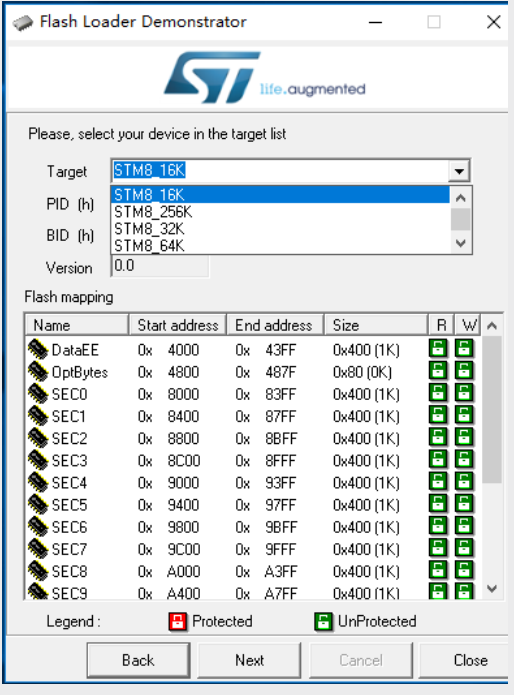Click the target list scroll down arrow
Viewport: 514px width, 695px height.
point(460,243)
